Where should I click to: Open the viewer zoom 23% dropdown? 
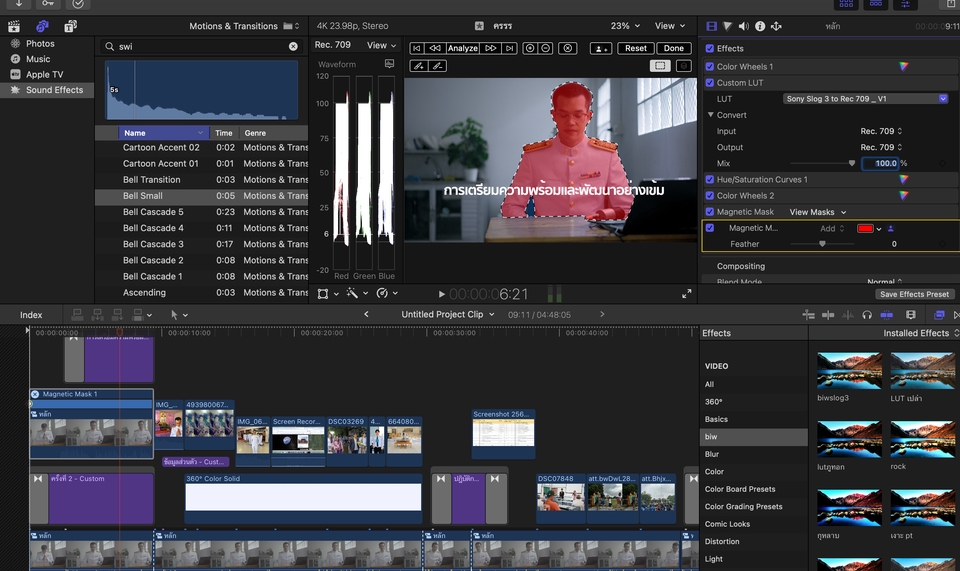pyautogui.click(x=625, y=26)
